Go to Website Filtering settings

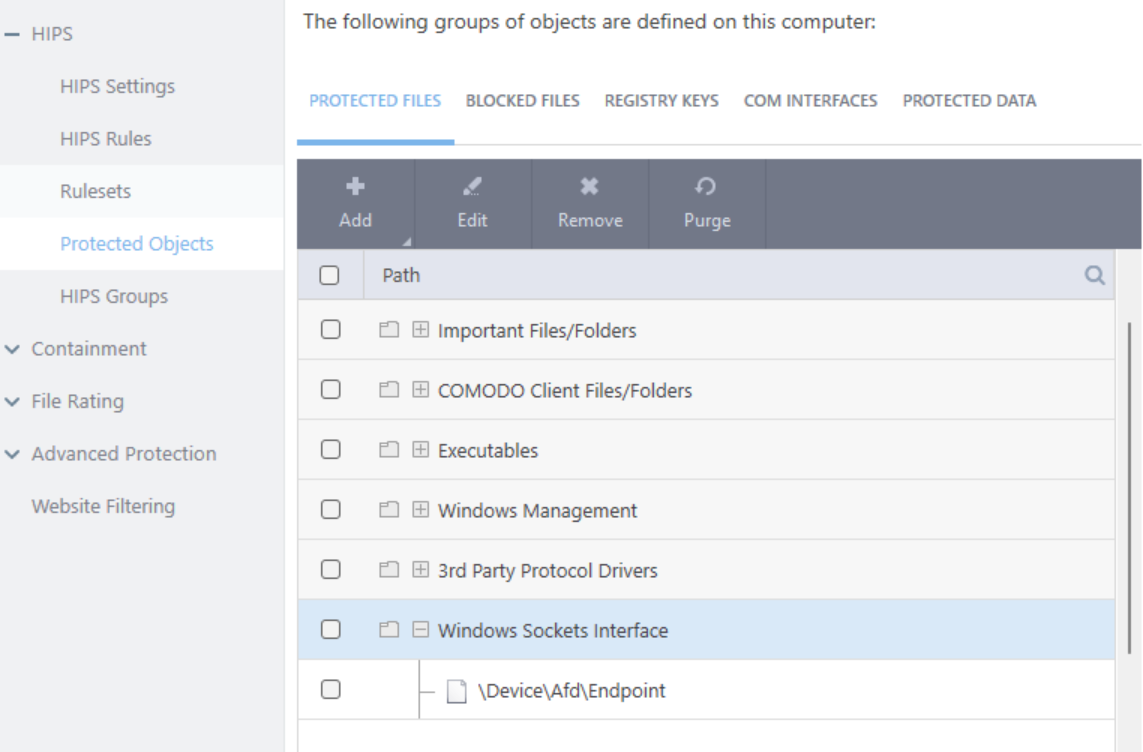coord(103,506)
